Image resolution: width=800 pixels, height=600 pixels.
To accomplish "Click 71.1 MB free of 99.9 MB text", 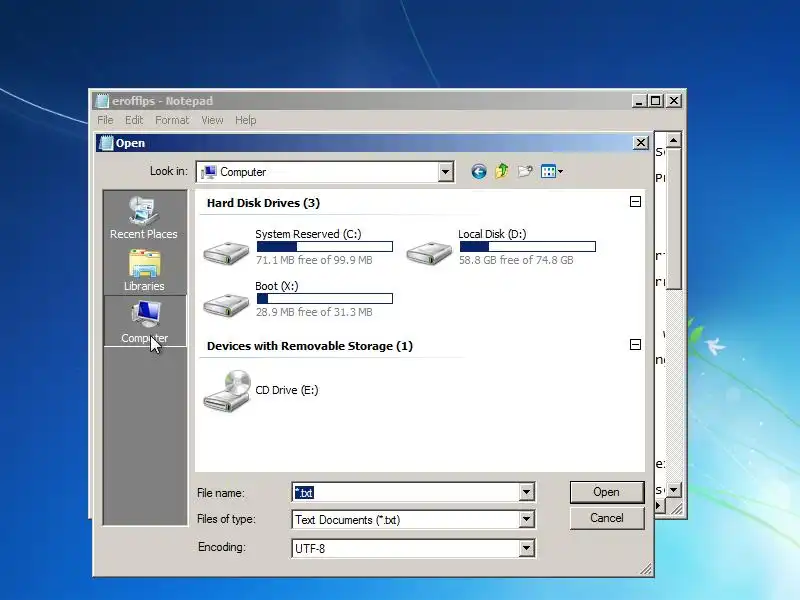I will (314, 260).
